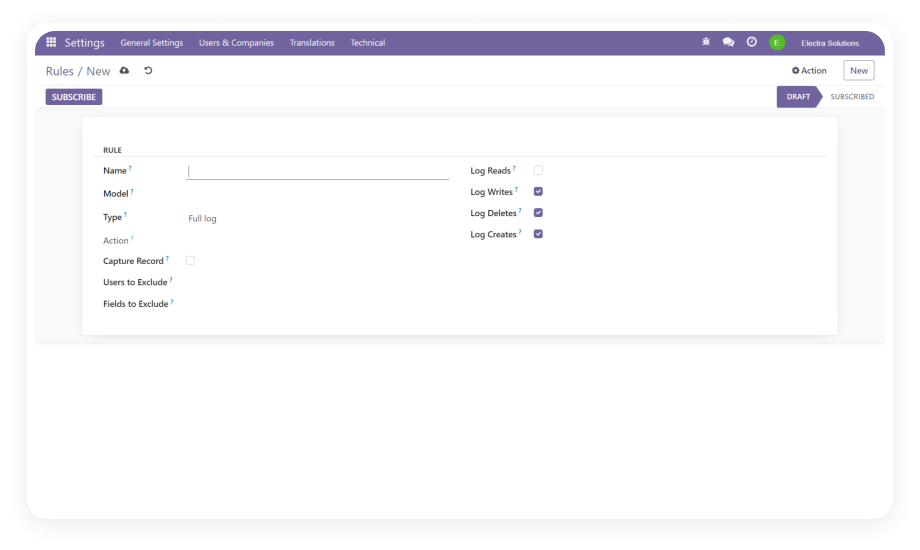Click into the Name input field
Image resolution: width=920 pixels, height=550 pixels.
pos(317,171)
